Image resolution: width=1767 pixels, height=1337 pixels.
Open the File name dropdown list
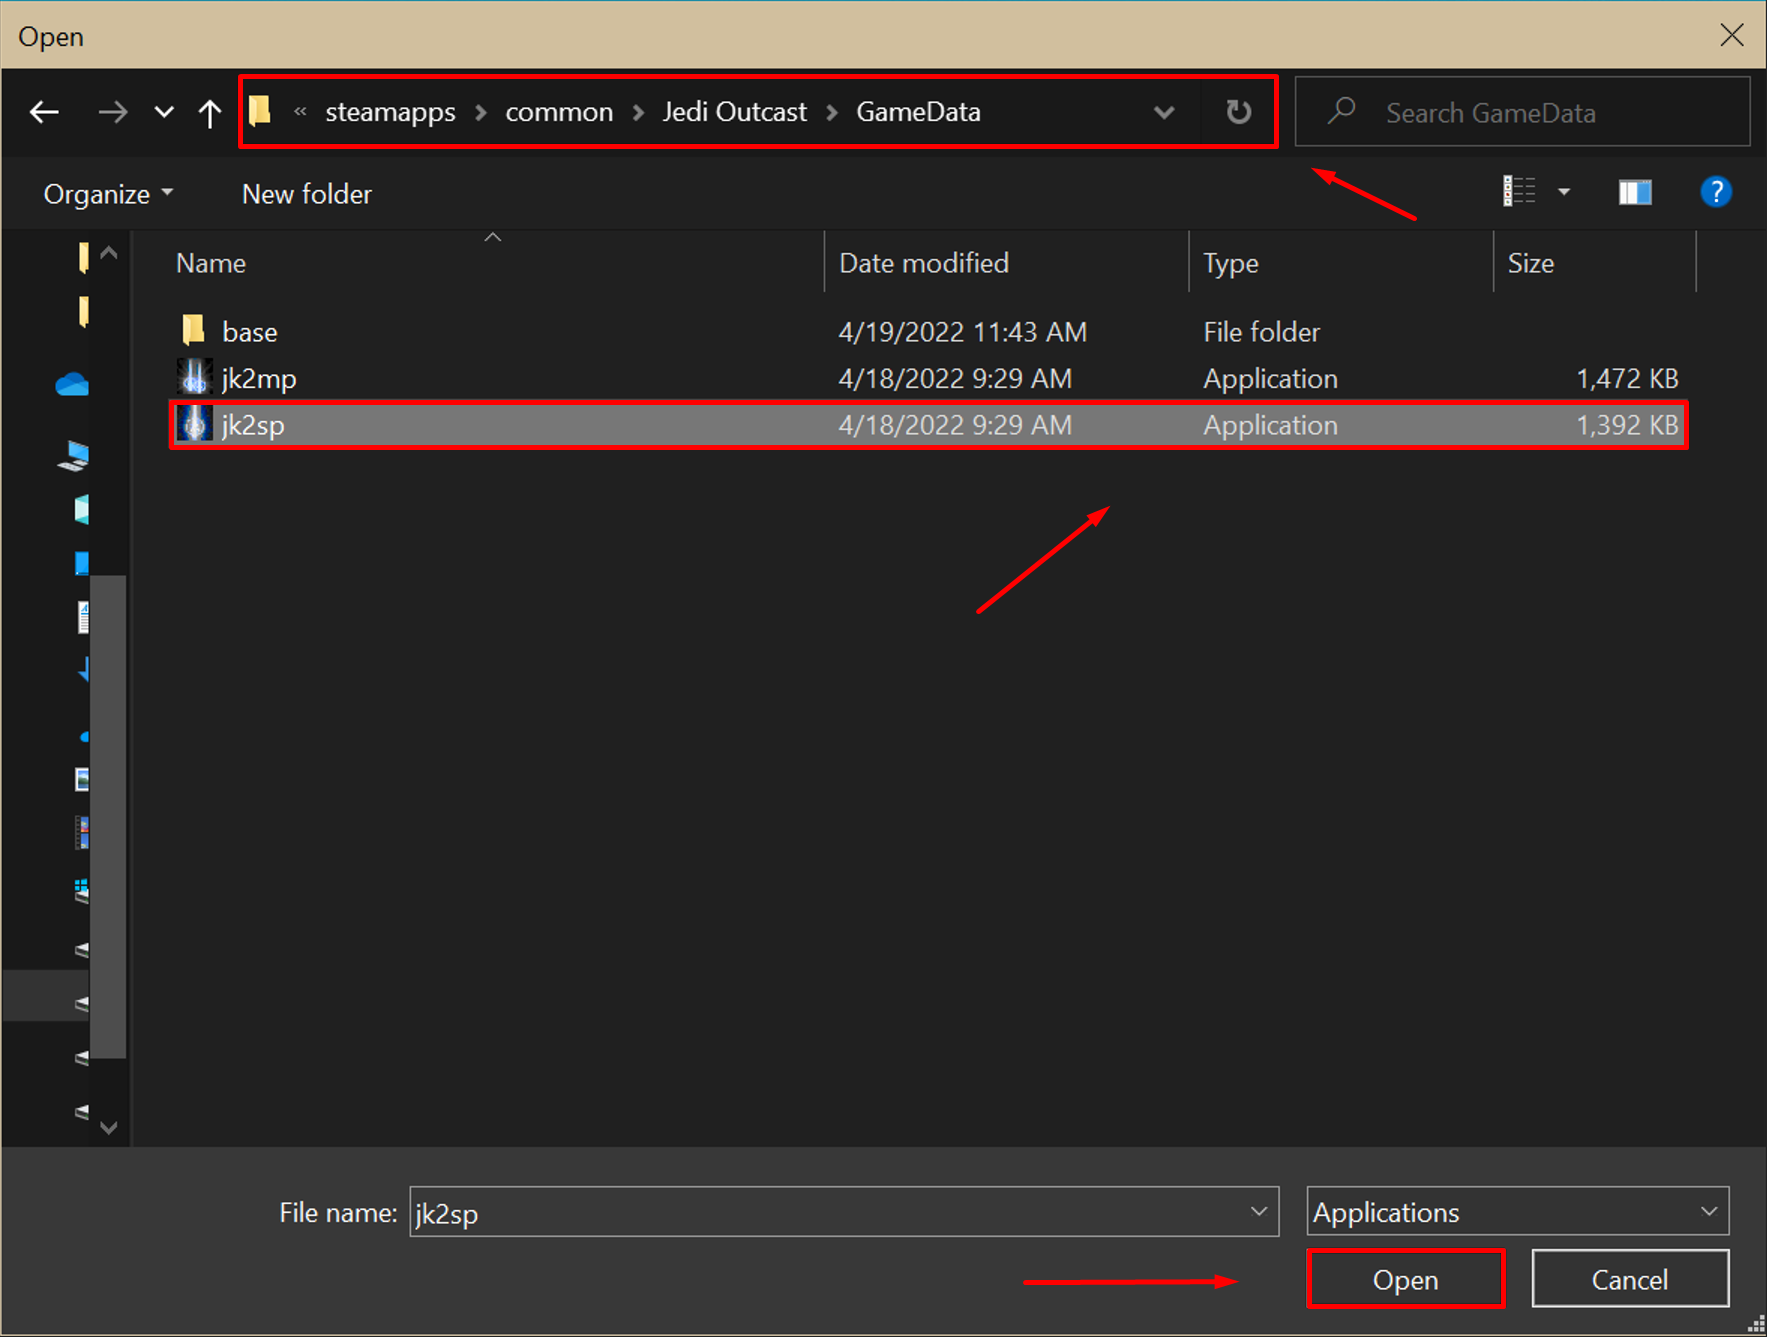1259,1212
